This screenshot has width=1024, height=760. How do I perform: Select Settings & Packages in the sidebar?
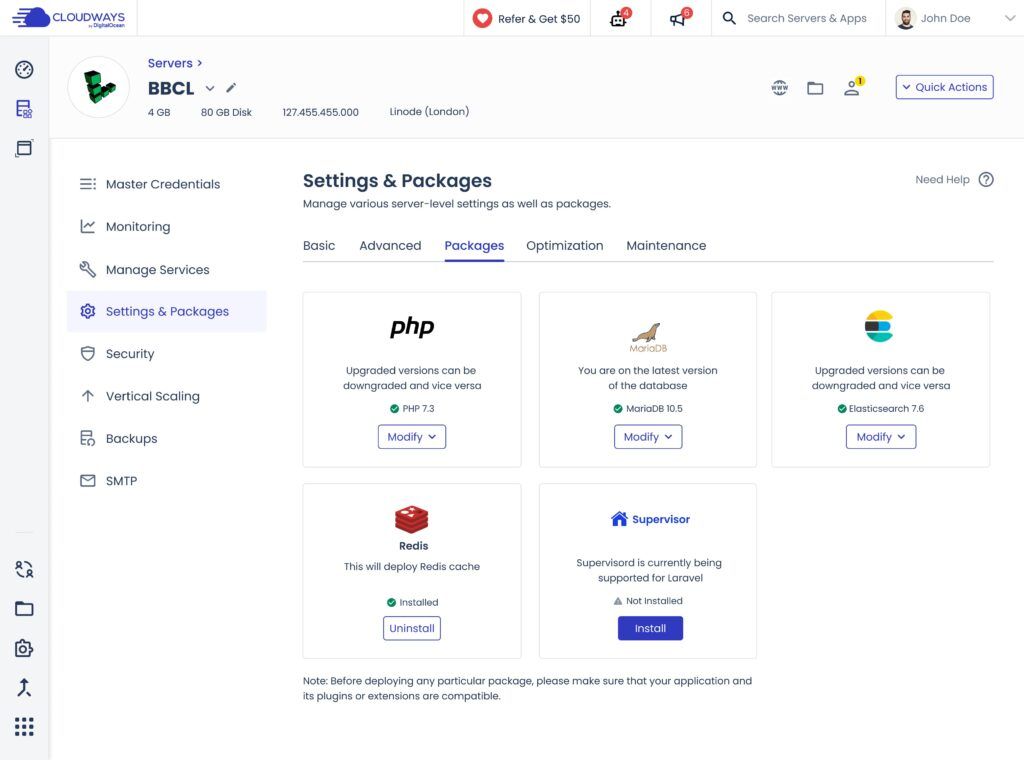point(167,311)
